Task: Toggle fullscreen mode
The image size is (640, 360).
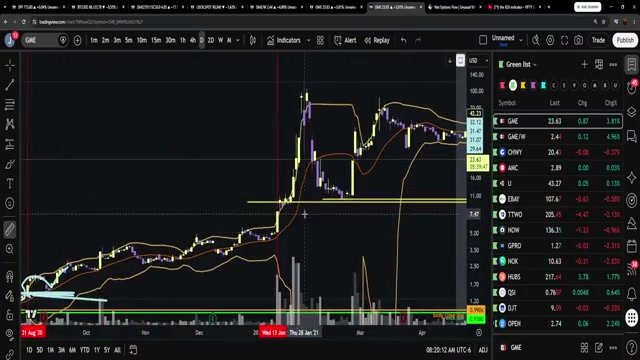Action: [x=564, y=40]
